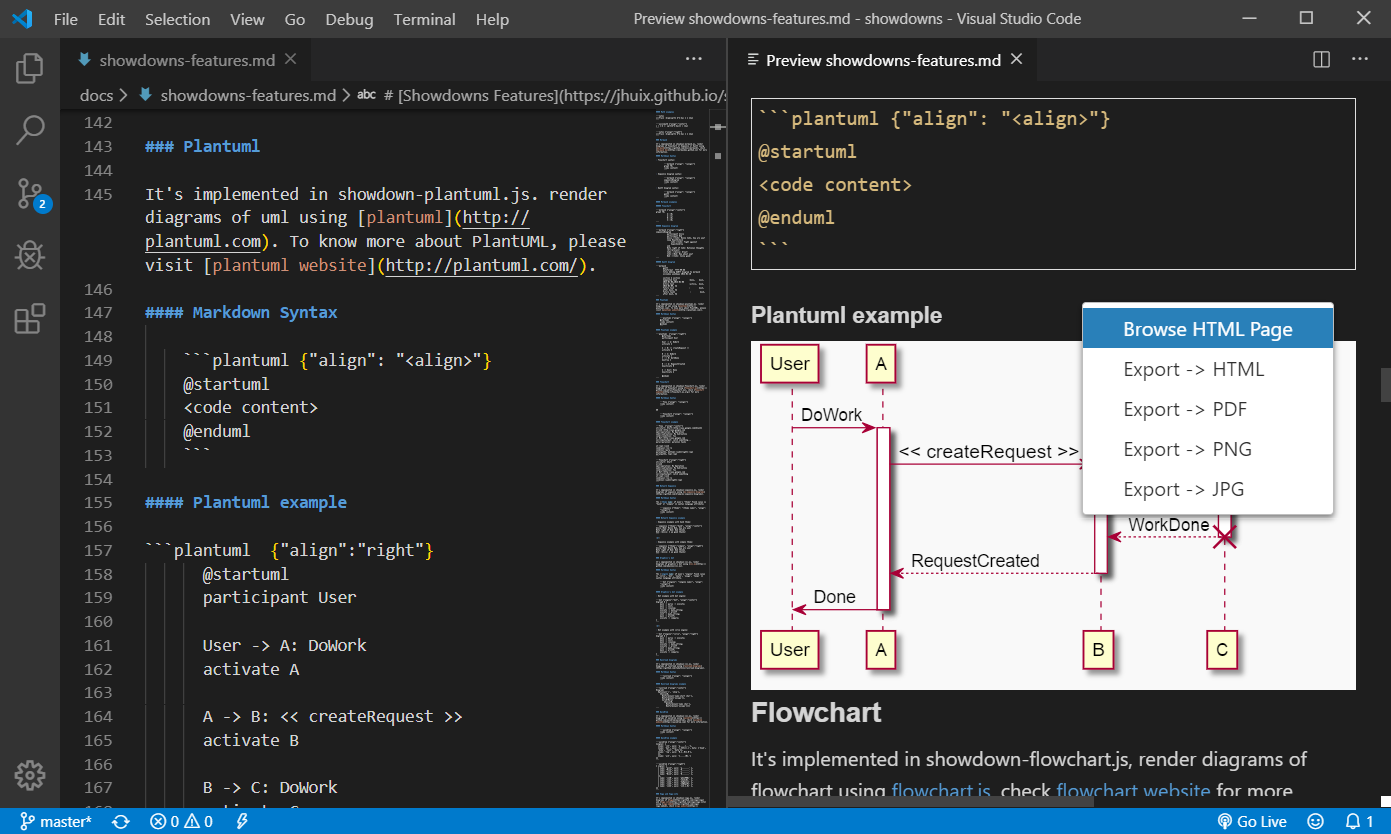Open the flowchart website link
This screenshot has height=834, width=1391.
coord(1133,790)
